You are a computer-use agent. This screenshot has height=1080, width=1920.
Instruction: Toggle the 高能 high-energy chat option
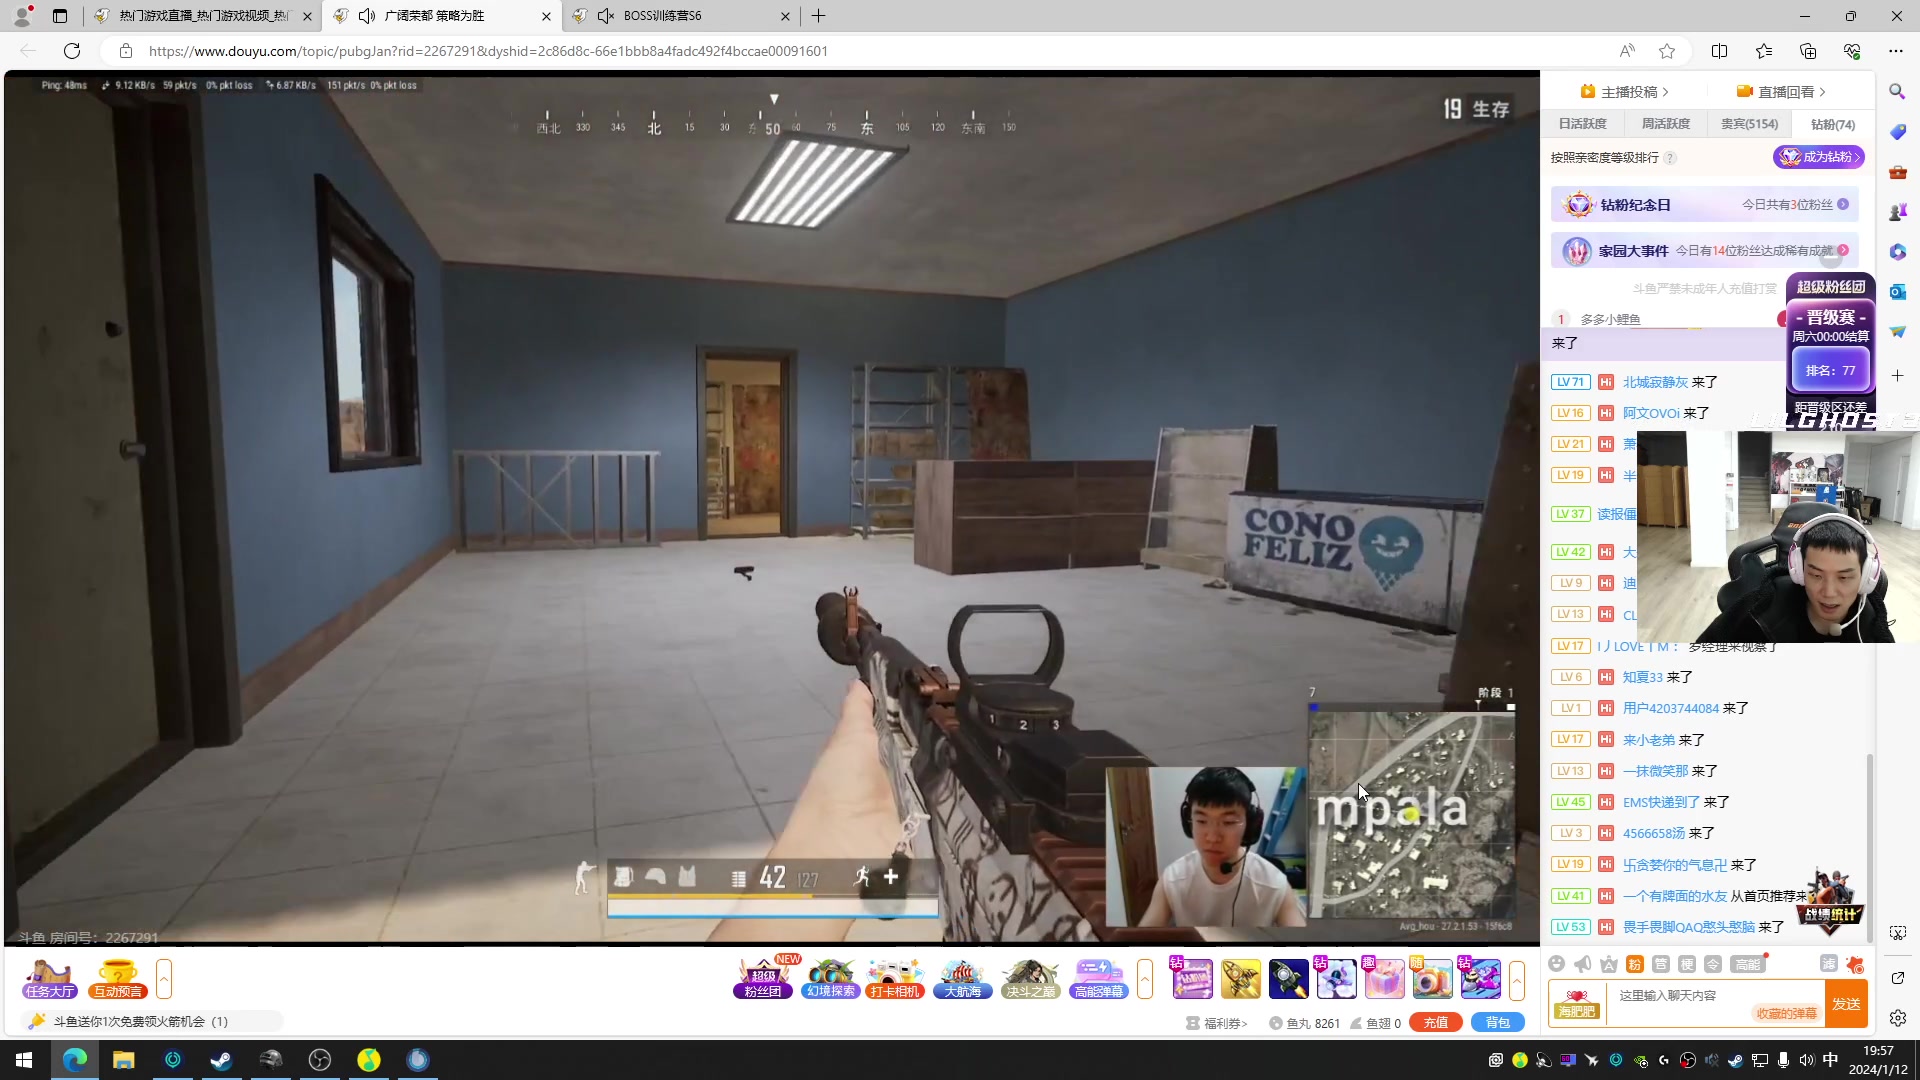(x=1748, y=964)
